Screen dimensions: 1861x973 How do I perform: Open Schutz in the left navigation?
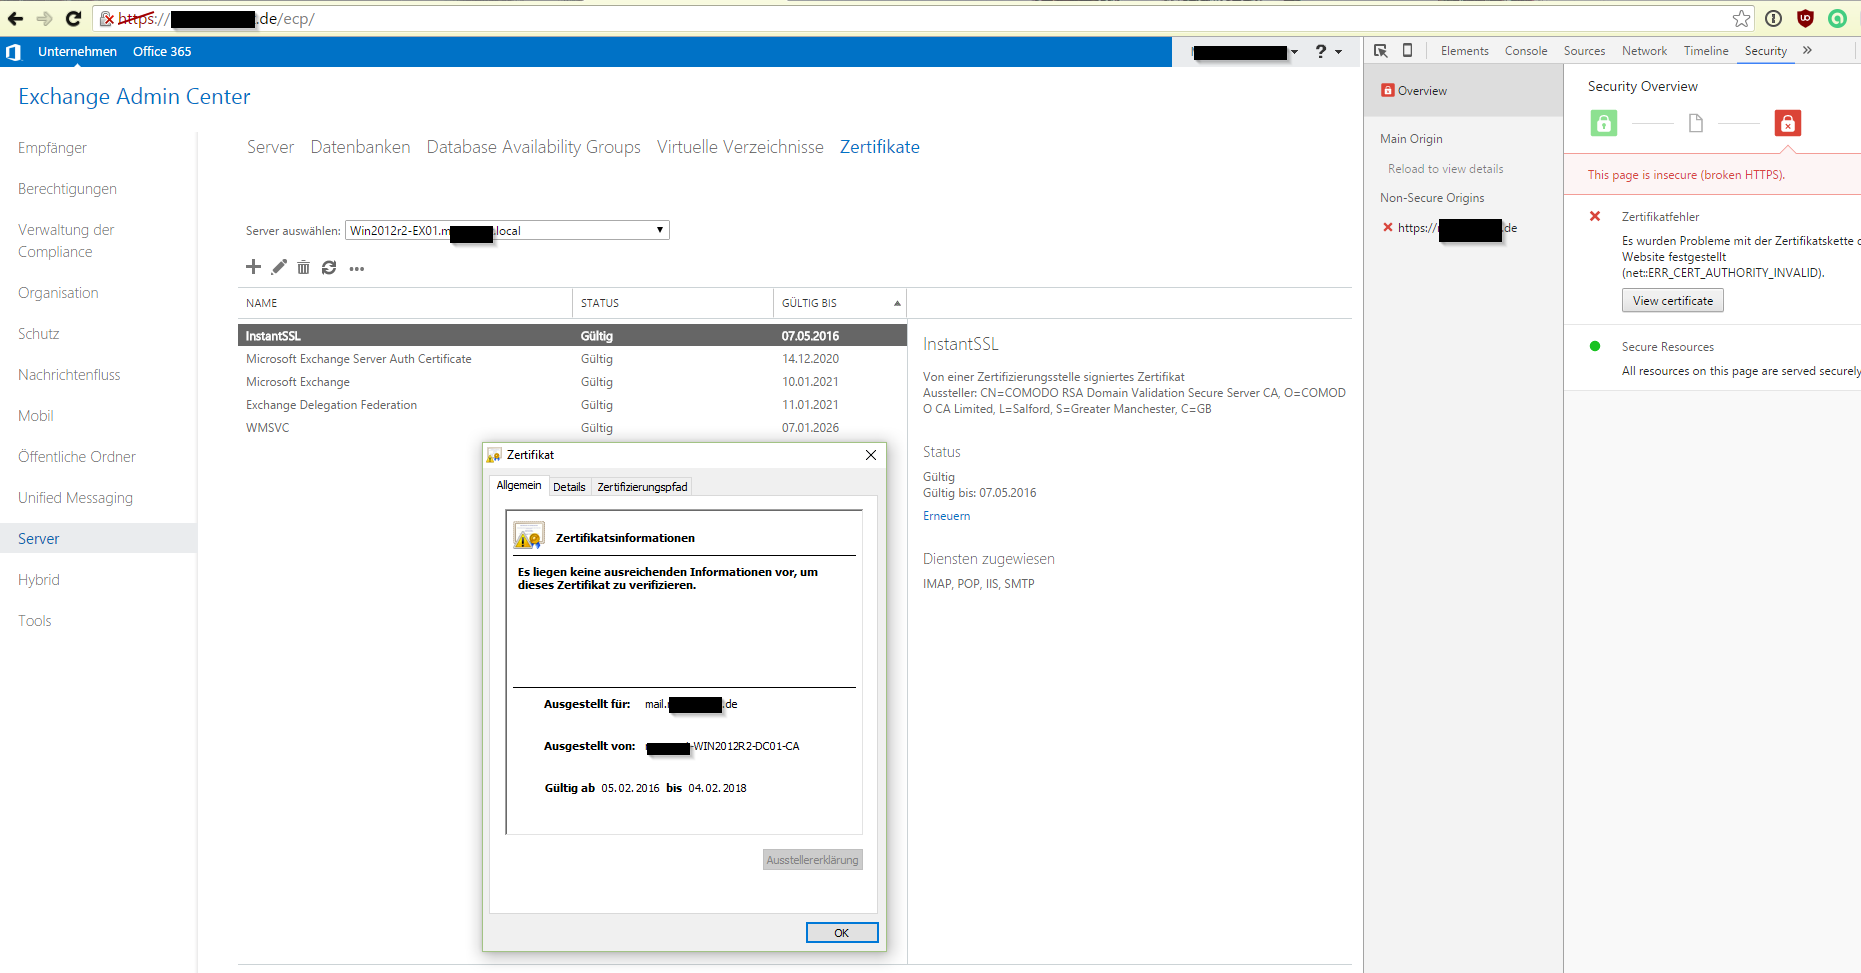click(x=38, y=334)
